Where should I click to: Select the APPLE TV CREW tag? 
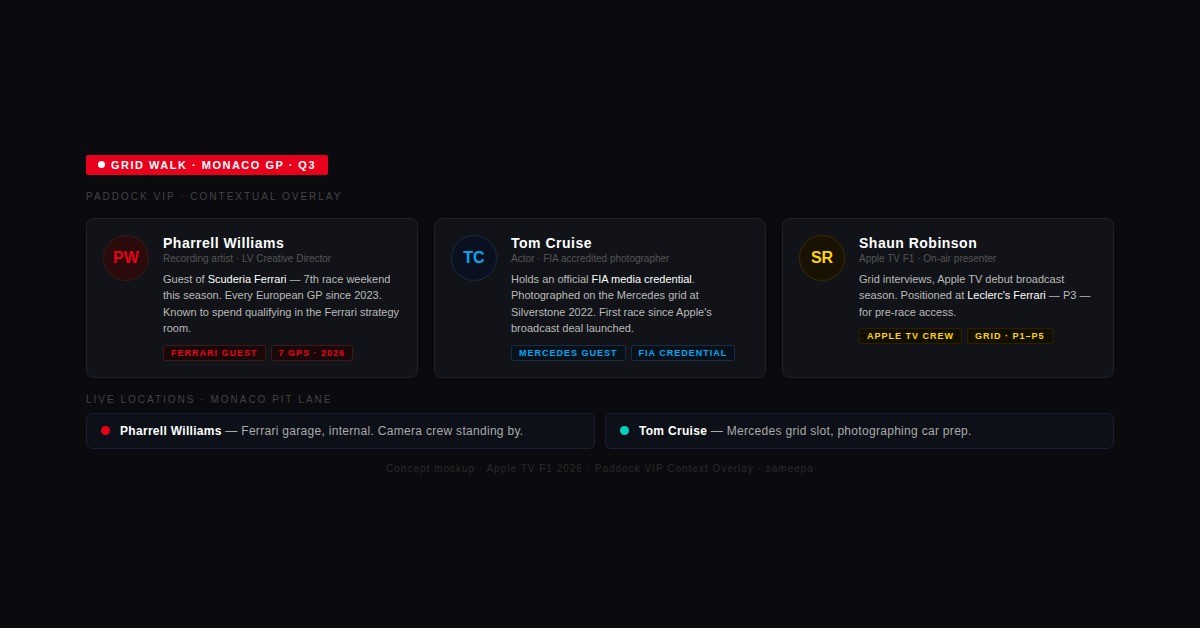910,336
